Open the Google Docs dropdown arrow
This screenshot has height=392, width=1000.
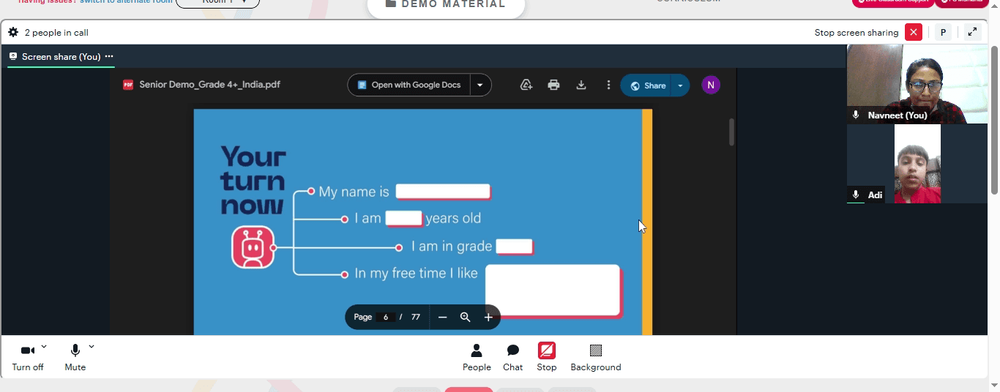tap(480, 85)
